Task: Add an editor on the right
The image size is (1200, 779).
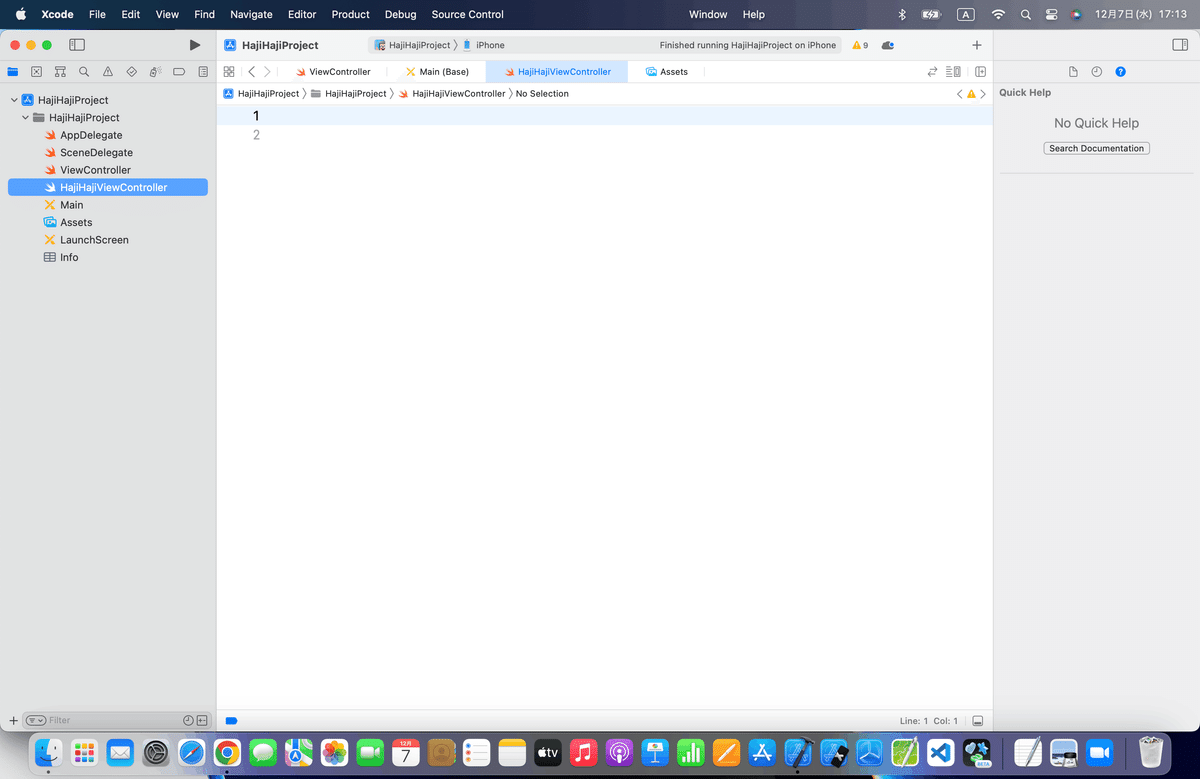Action: coord(980,72)
